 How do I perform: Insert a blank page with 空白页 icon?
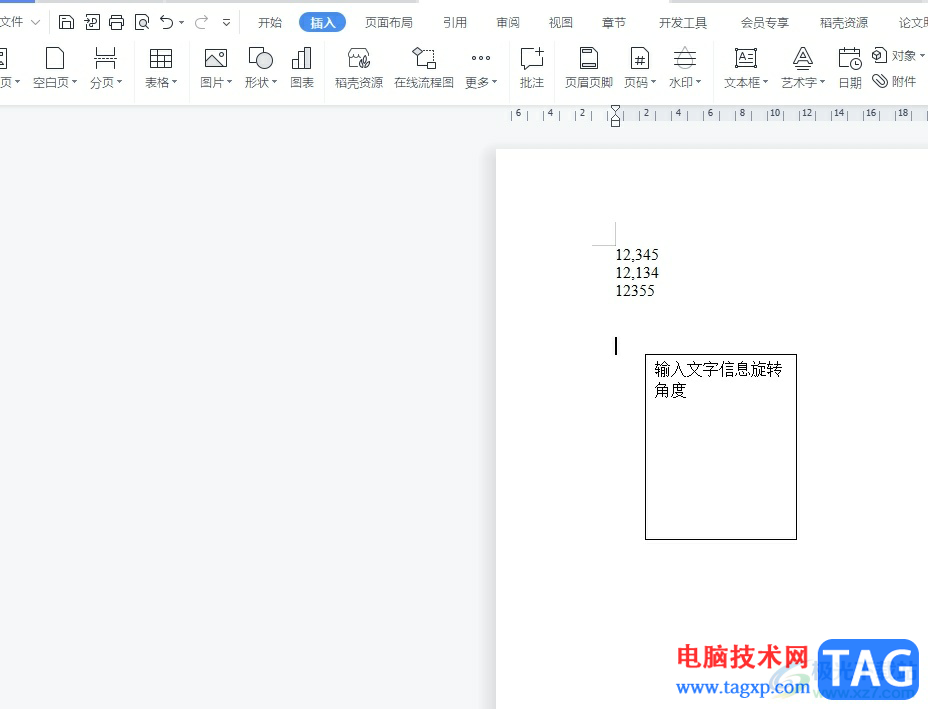point(54,59)
